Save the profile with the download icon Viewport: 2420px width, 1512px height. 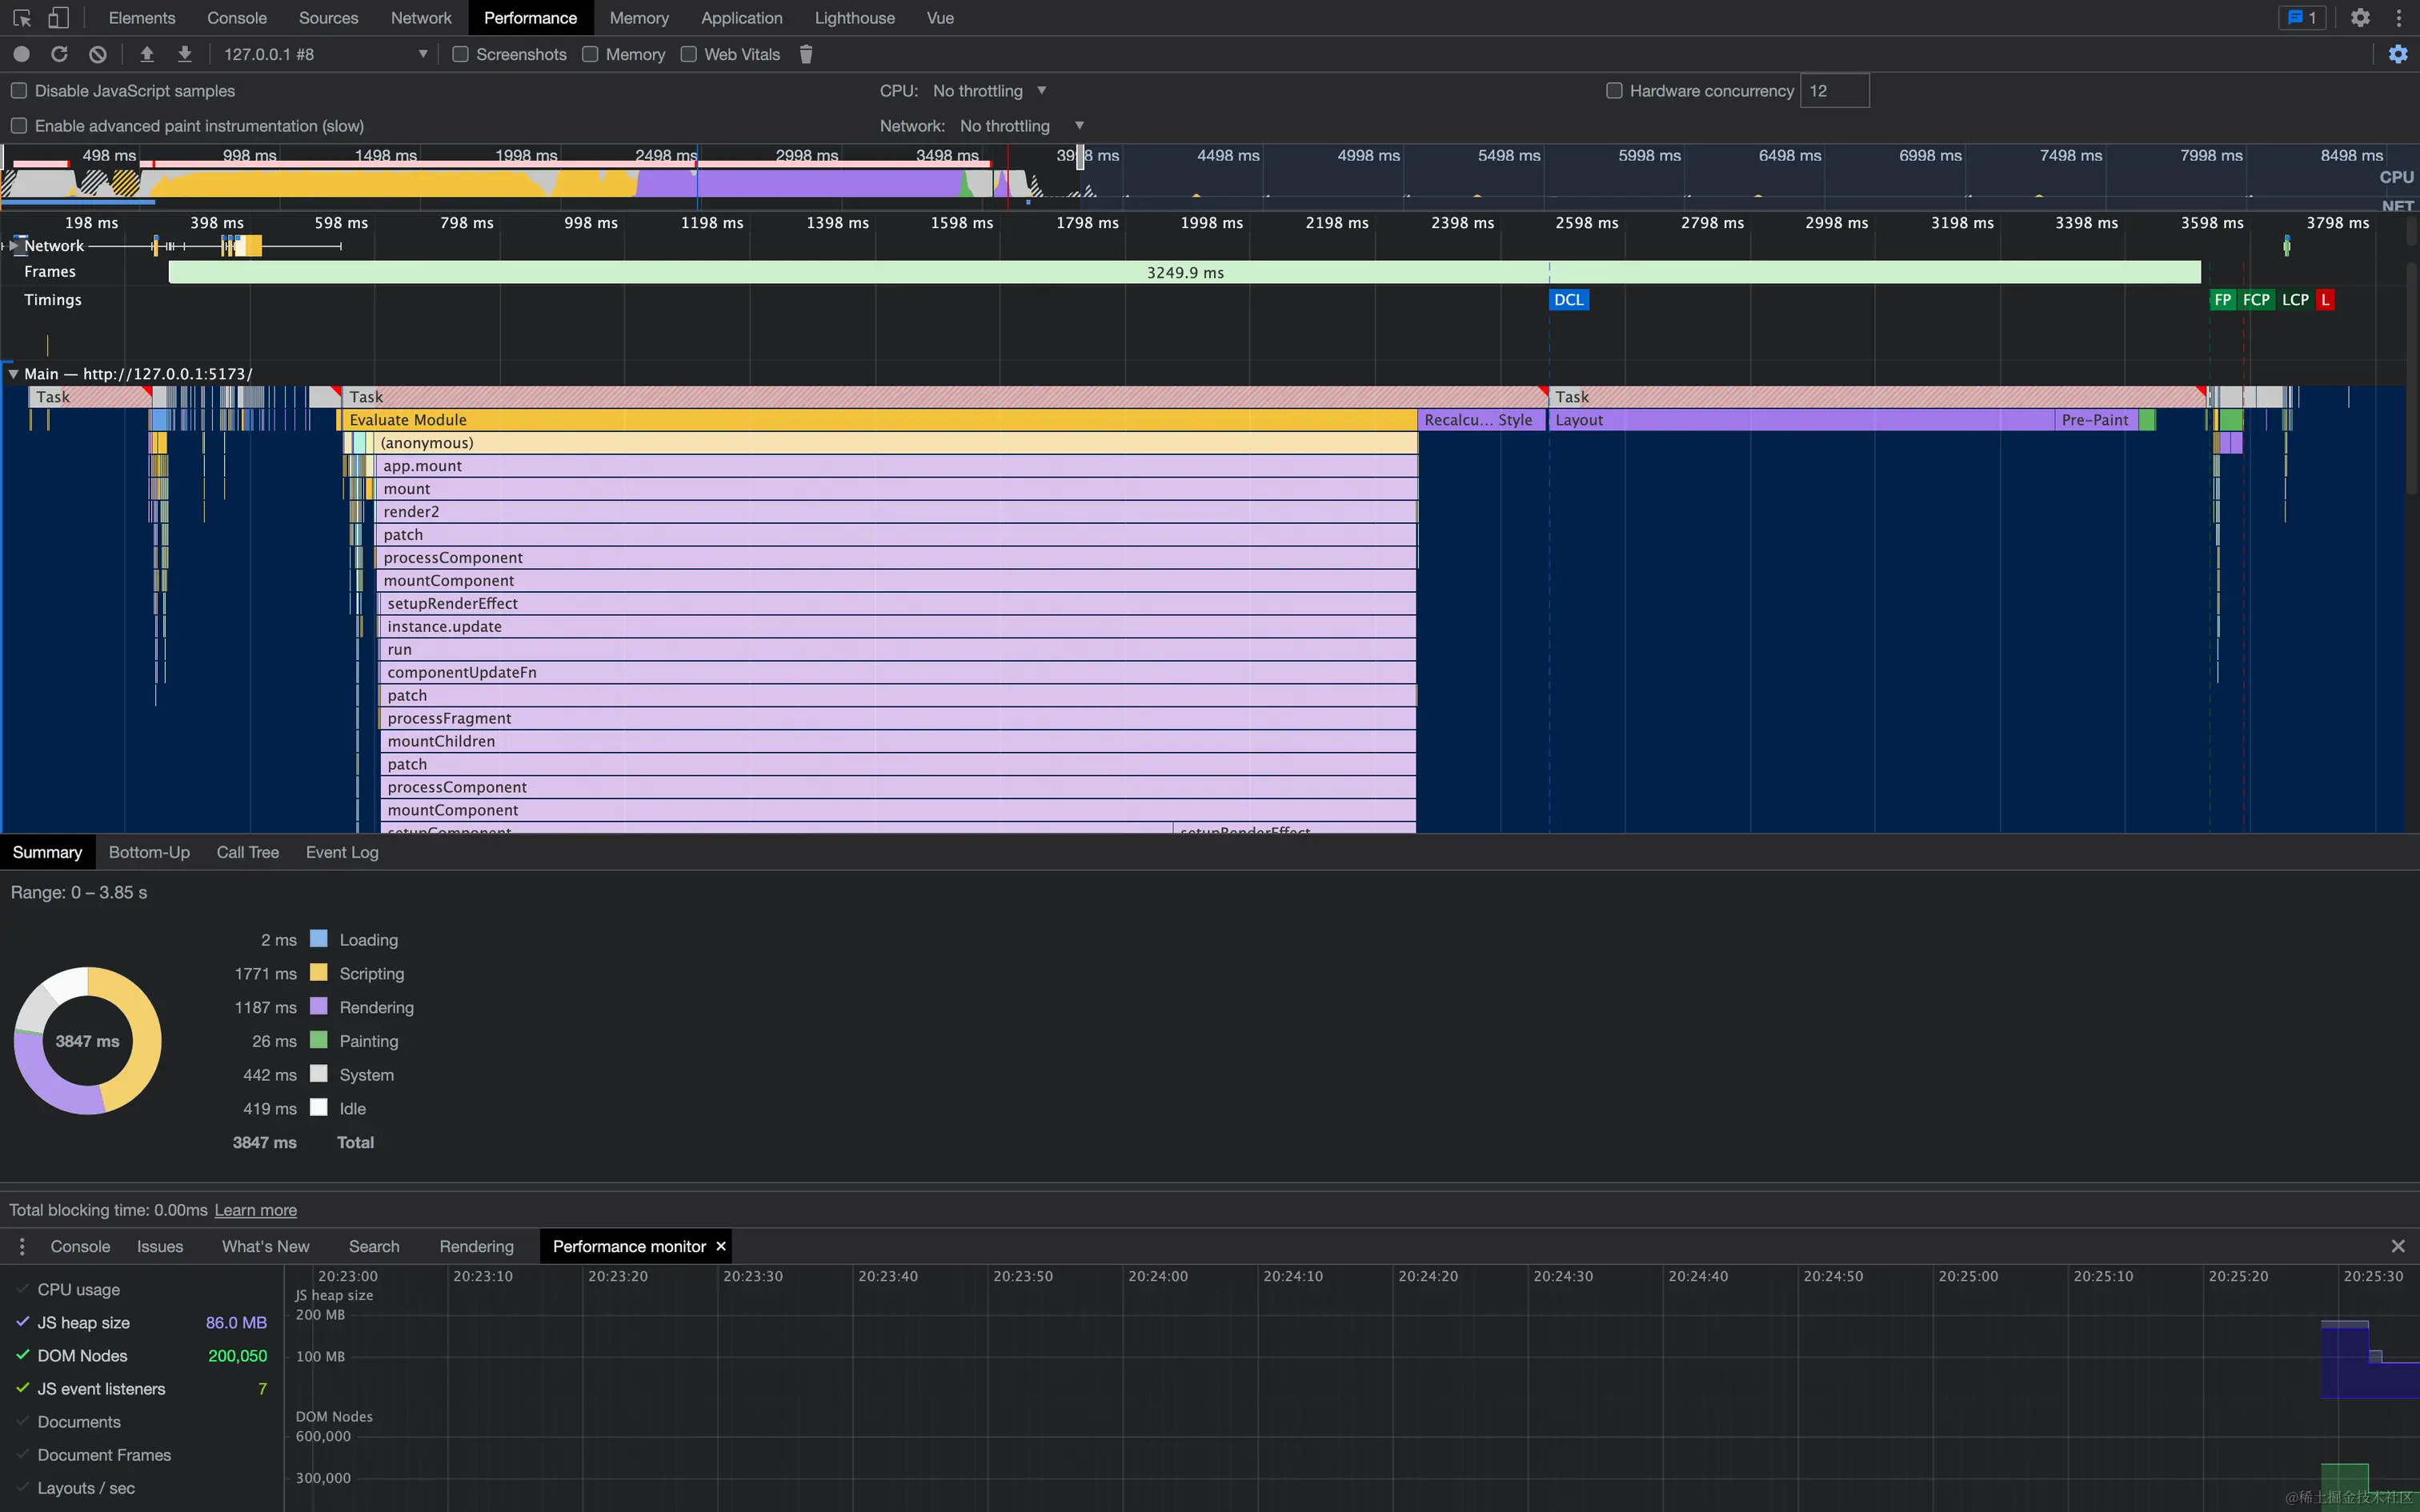[x=185, y=54]
